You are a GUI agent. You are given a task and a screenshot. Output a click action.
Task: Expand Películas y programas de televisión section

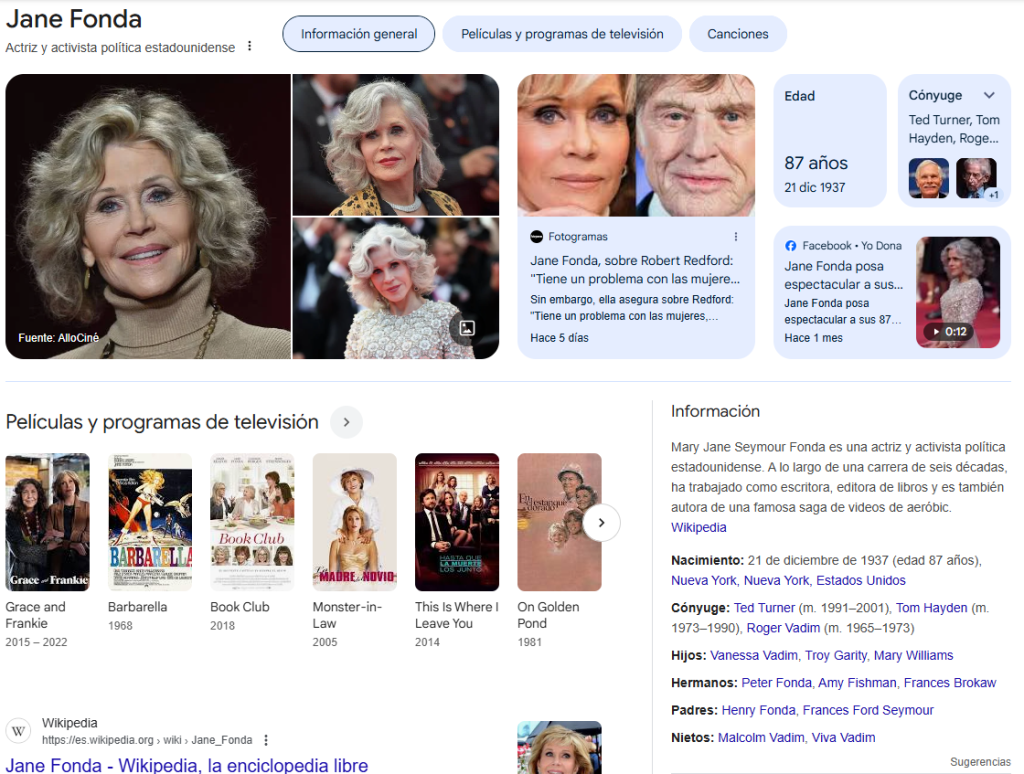(346, 422)
